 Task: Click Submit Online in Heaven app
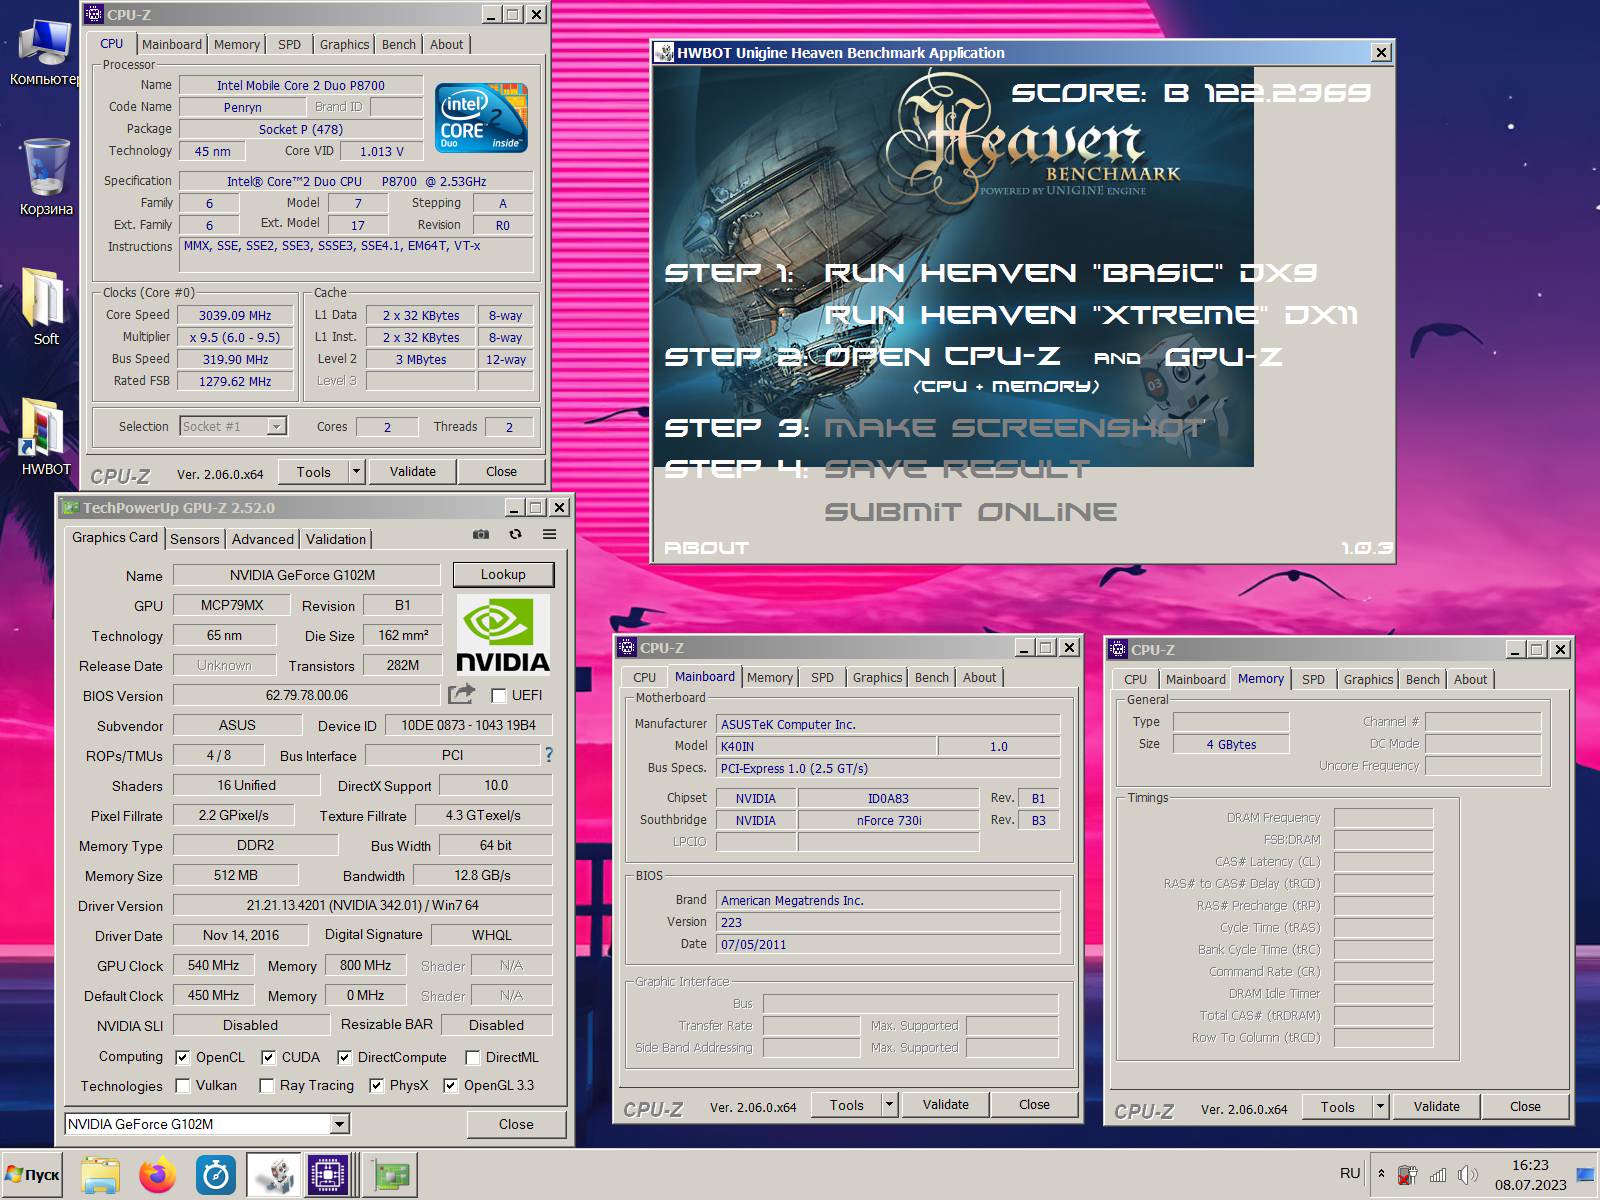tap(971, 511)
